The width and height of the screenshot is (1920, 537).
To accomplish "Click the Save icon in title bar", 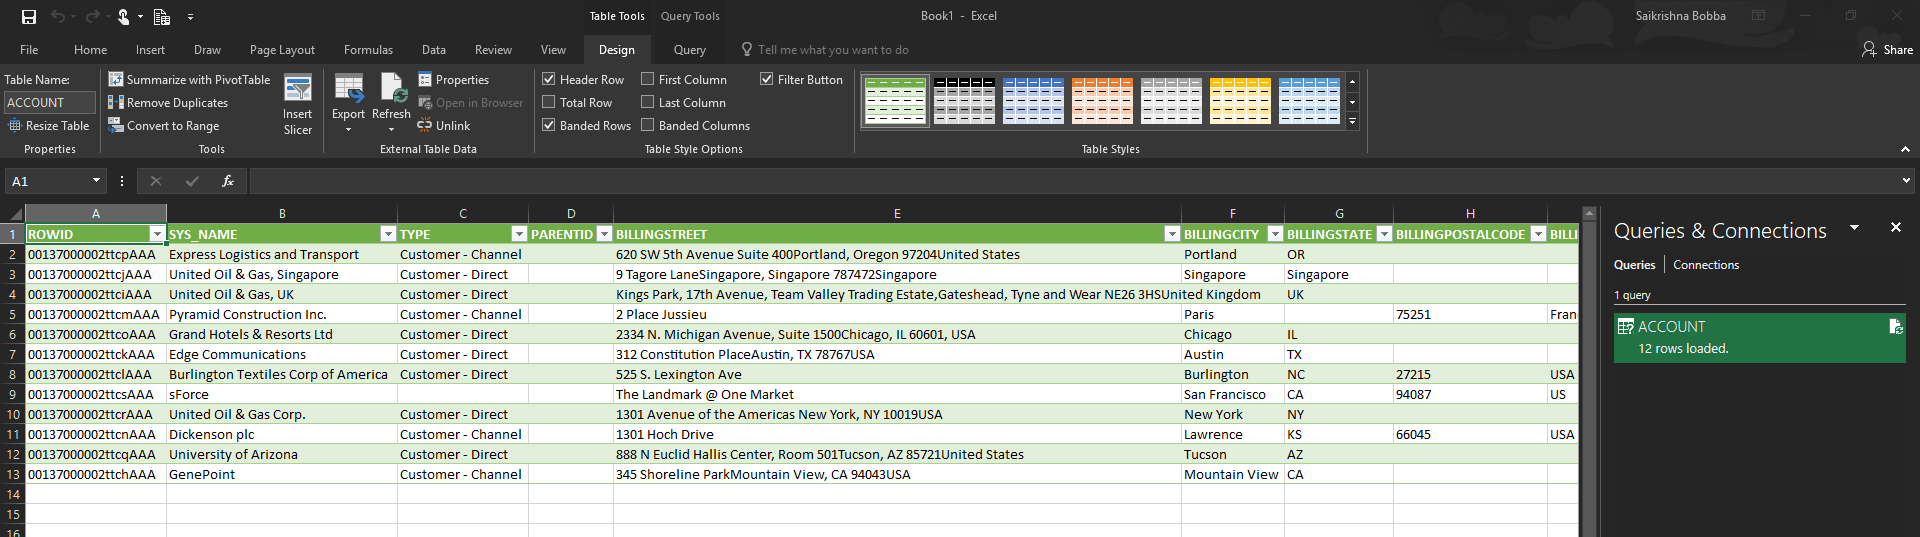I will 29,16.
